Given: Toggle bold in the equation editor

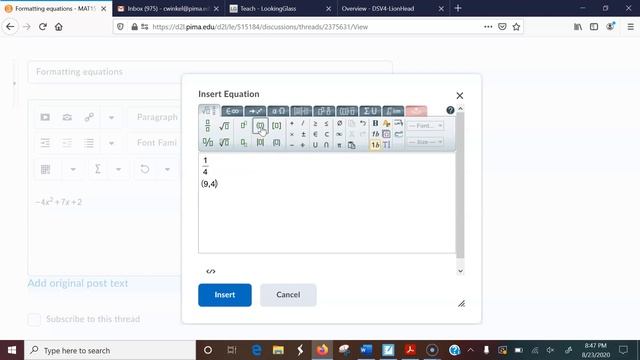Looking at the screenshot, I should coord(375,123).
